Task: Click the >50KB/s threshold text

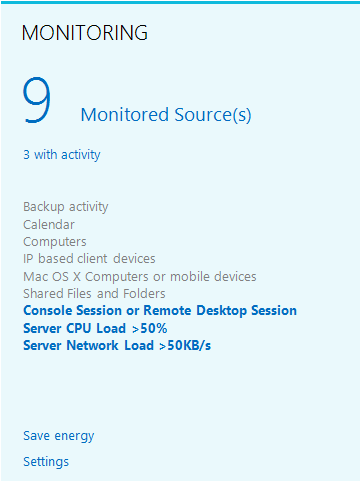Action: [185, 345]
